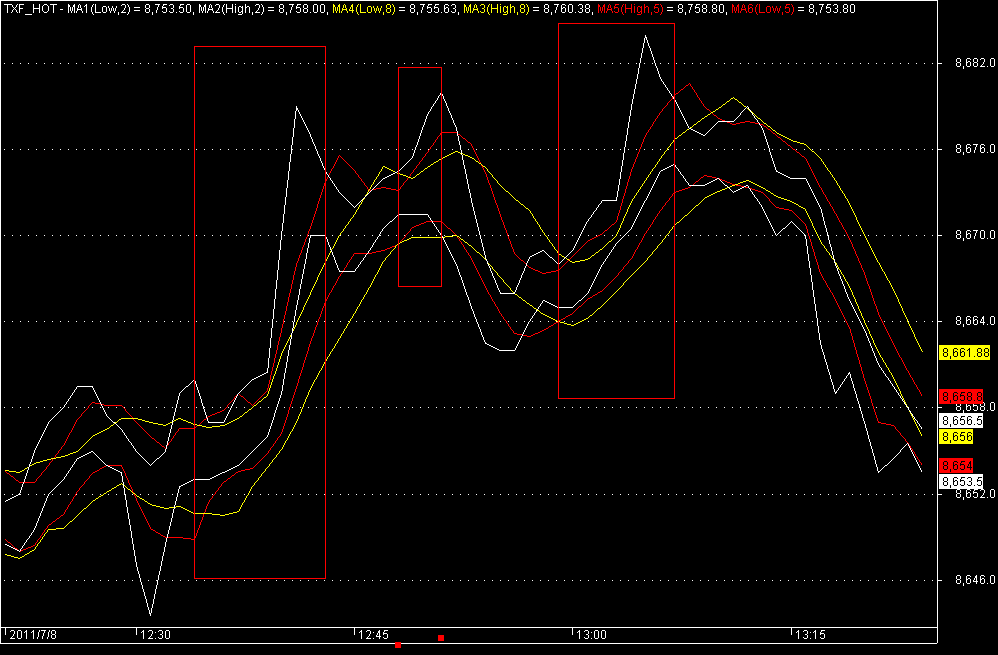Viewport: 998px width, 655px height.
Task: Click the 12:30 time axis label
Action: pyautogui.click(x=155, y=635)
